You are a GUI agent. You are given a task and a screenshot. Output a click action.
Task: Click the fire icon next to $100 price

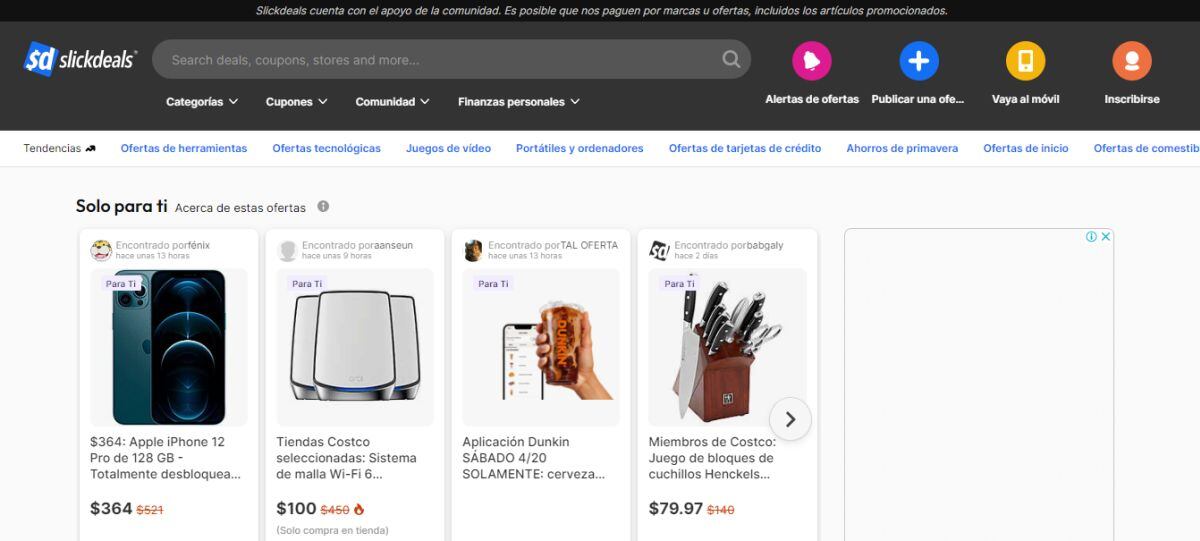coord(359,509)
